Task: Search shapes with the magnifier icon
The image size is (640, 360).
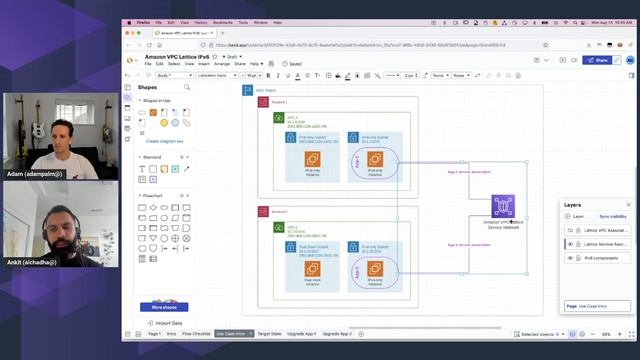Action: coord(187,87)
